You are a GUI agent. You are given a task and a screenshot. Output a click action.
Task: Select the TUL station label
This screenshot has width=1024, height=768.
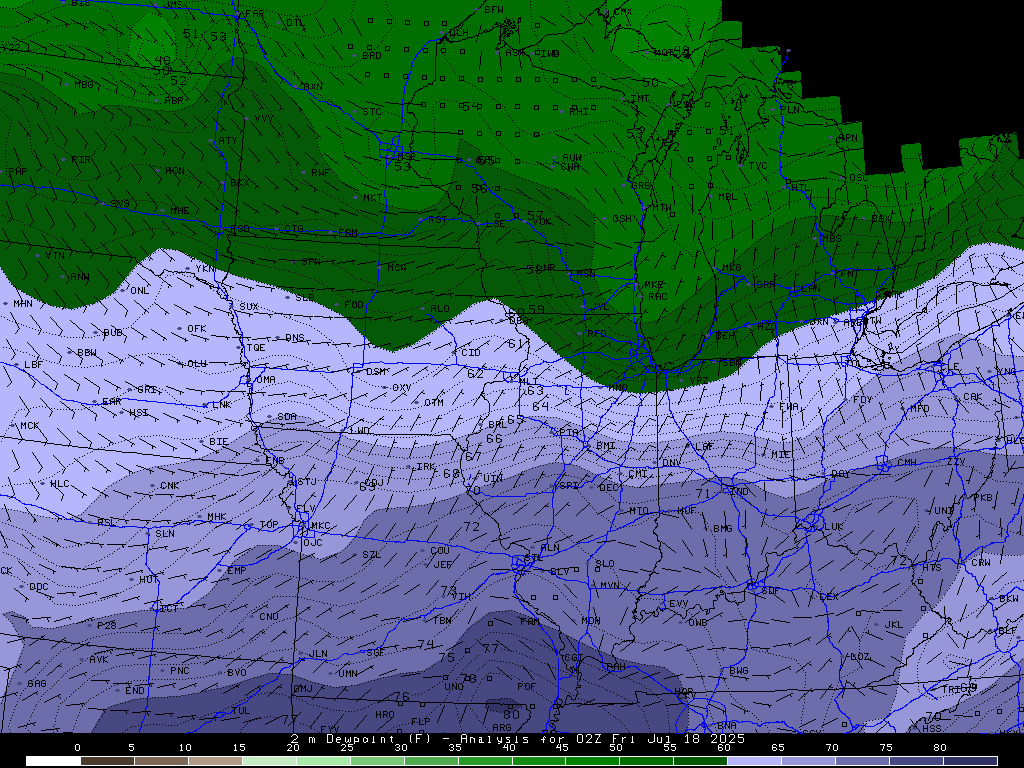point(240,711)
